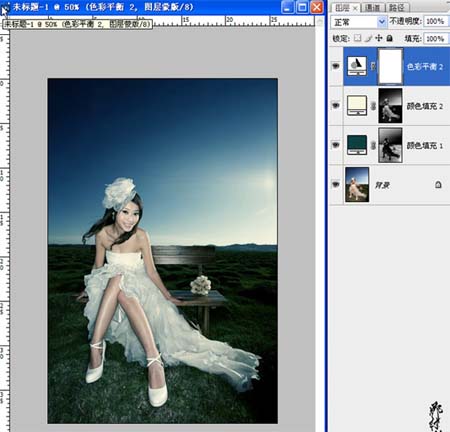
Task: Click lock image pixels brush icon
Action: pos(368,38)
